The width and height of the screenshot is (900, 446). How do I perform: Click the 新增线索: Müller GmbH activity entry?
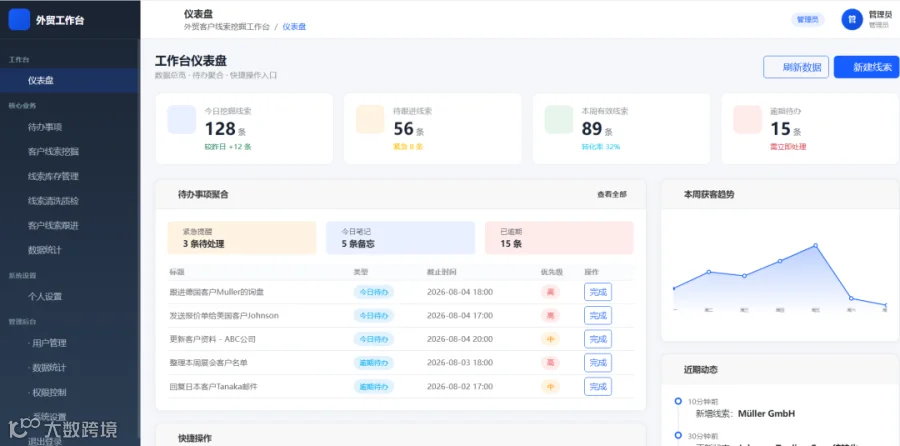tap(745, 413)
